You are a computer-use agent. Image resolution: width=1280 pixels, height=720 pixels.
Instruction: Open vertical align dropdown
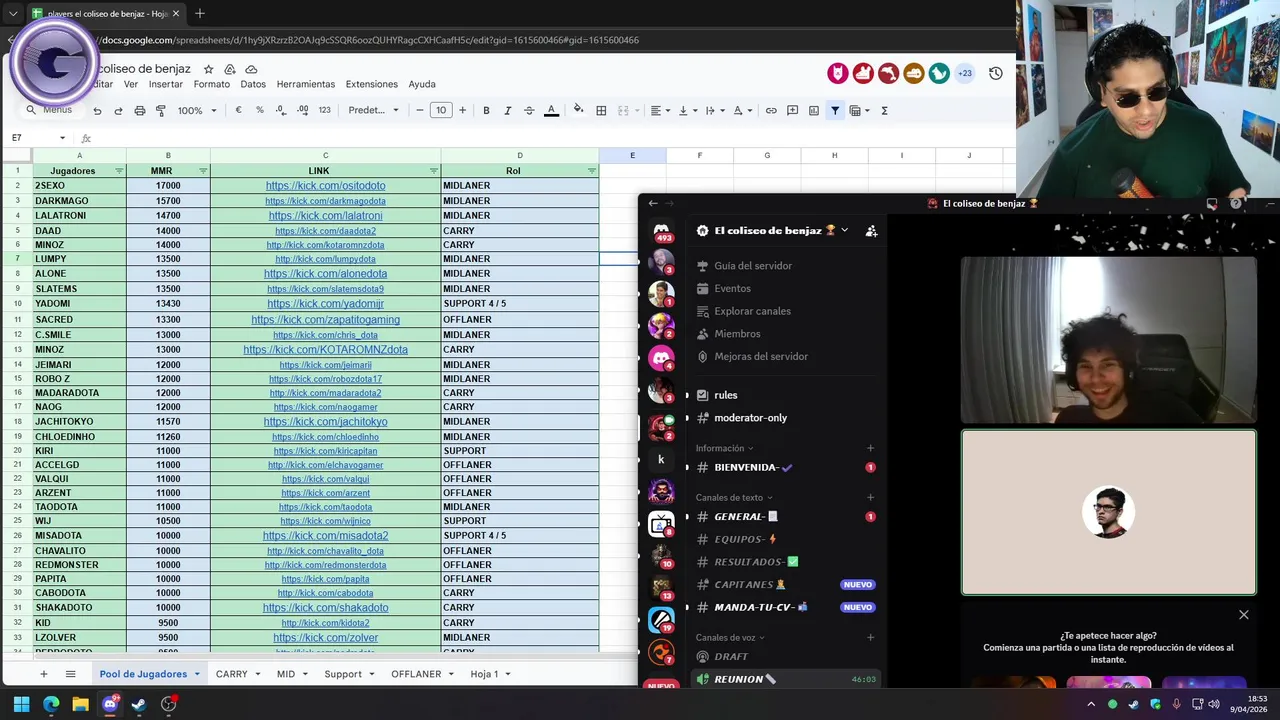pos(687,111)
